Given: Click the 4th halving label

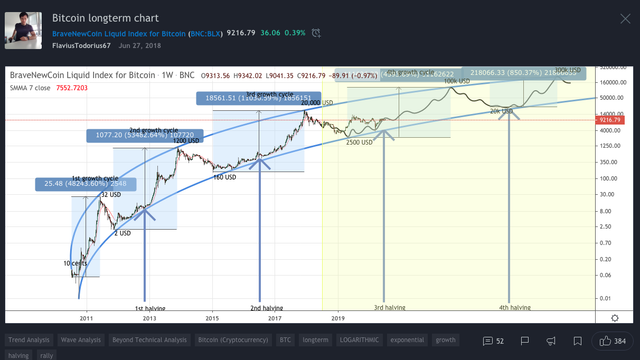Looking at the screenshot, I should 515,307.
